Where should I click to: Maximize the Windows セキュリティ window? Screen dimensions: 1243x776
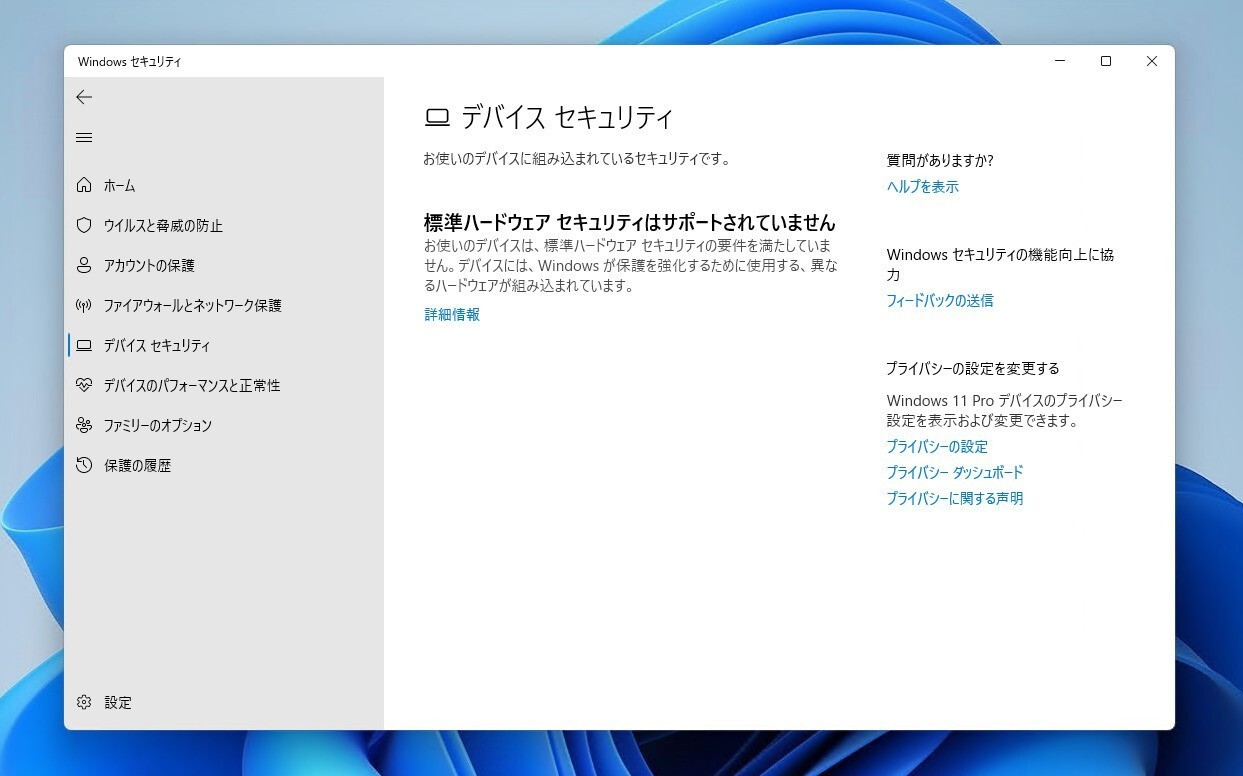pos(1105,61)
